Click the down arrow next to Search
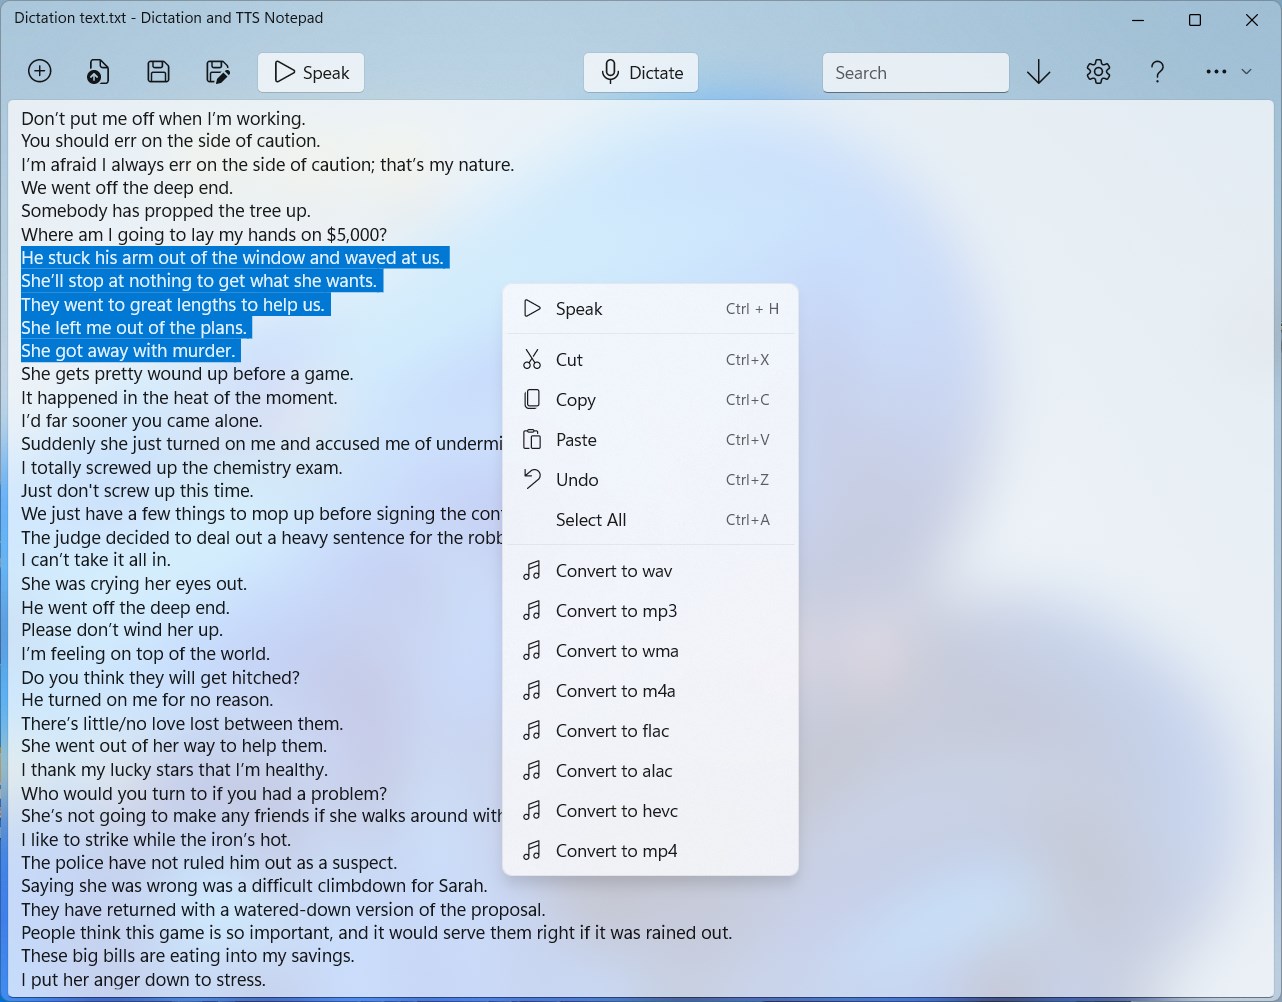The height and width of the screenshot is (1002, 1282). tap(1039, 72)
